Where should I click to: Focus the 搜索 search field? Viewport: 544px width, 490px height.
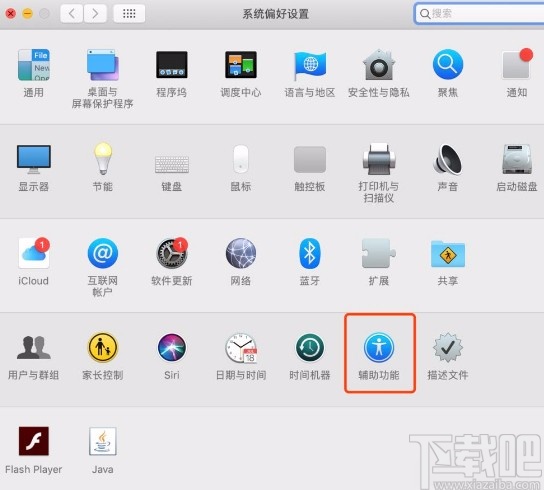[479, 14]
